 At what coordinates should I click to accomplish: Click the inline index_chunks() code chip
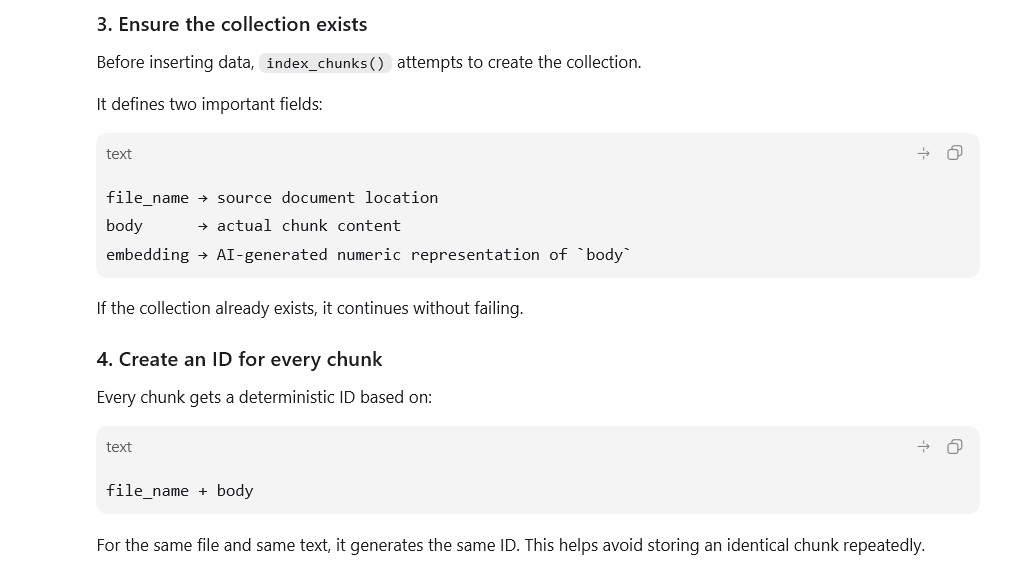(x=325, y=63)
